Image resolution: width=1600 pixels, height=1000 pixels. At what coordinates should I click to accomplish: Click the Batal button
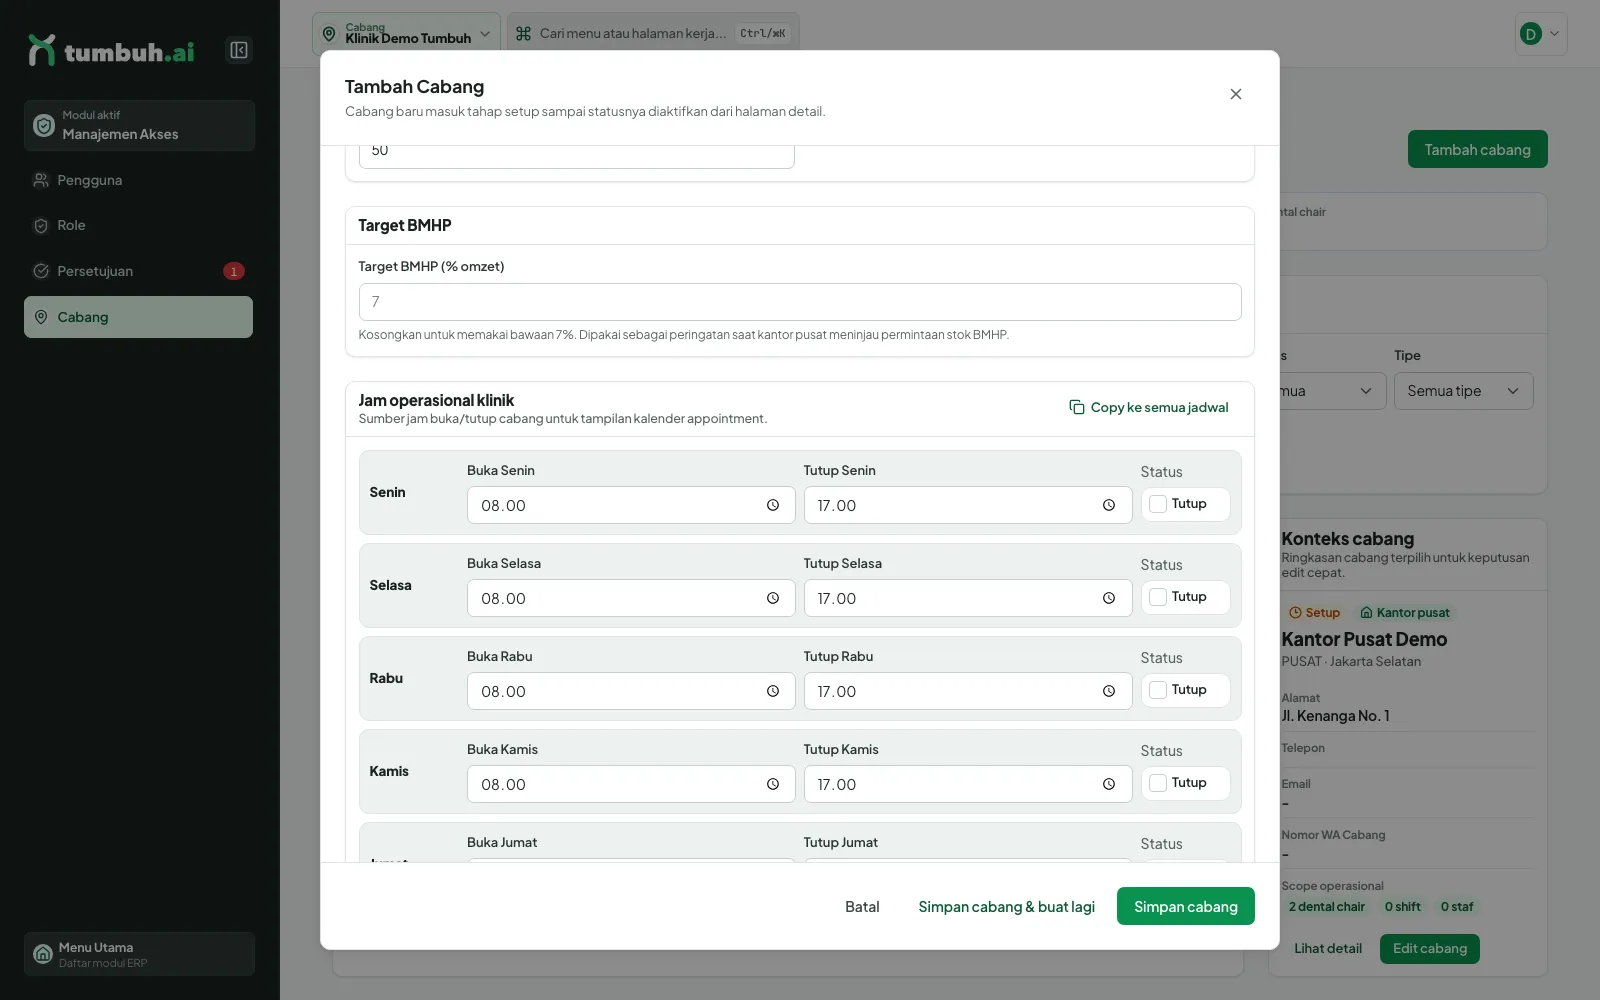862,906
